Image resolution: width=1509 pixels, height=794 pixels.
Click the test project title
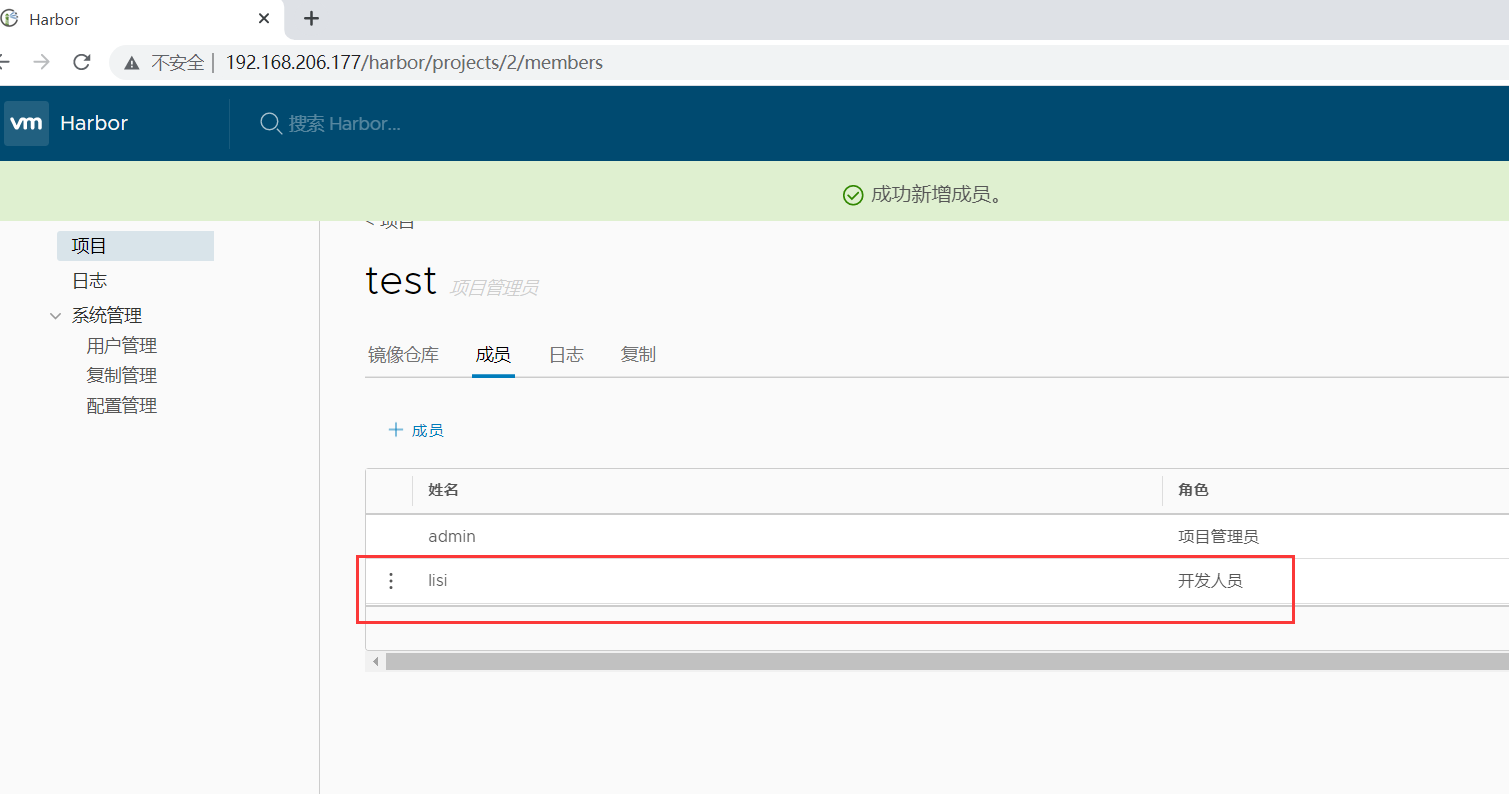click(x=401, y=281)
